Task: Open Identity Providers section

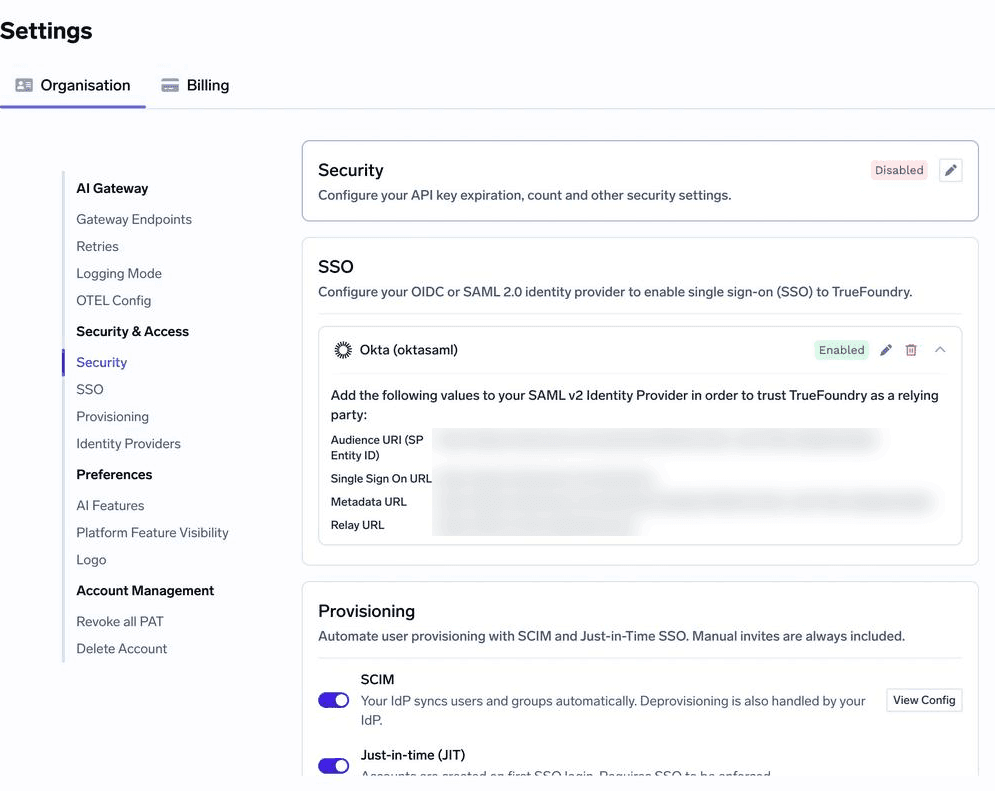Action: (x=128, y=444)
